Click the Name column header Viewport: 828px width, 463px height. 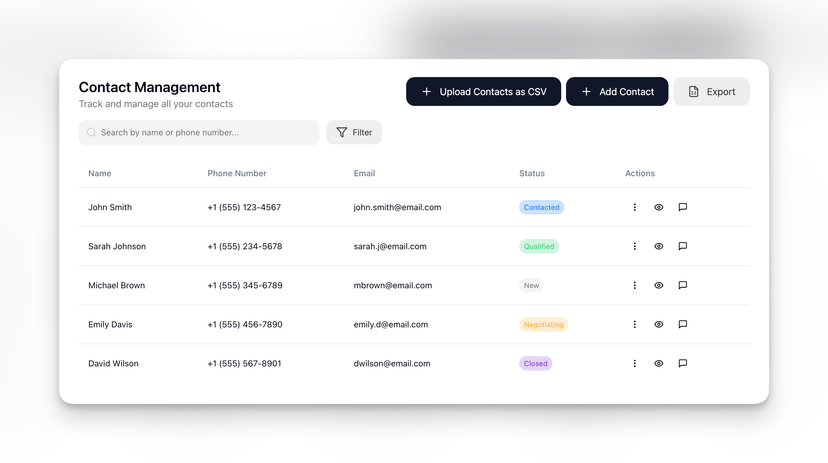(x=100, y=173)
